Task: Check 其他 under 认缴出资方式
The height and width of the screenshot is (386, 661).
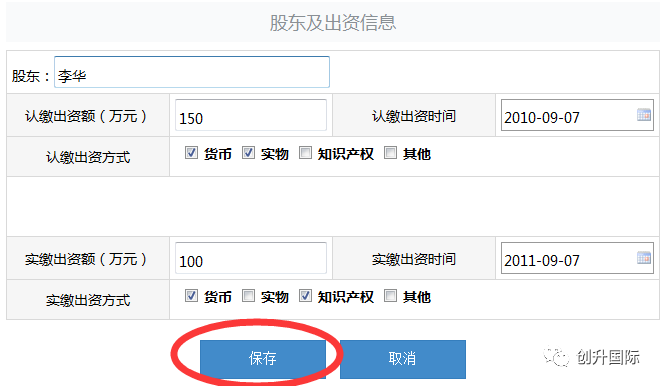Action: click(390, 153)
